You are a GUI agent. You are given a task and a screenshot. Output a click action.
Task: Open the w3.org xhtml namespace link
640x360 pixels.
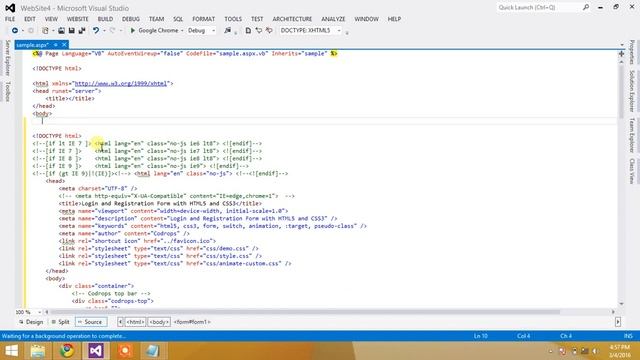[121, 84]
